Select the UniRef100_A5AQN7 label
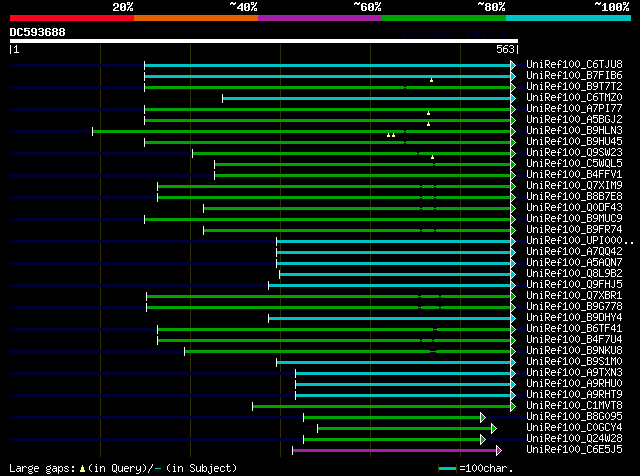Viewport: 640px width, 476px height. (574, 263)
